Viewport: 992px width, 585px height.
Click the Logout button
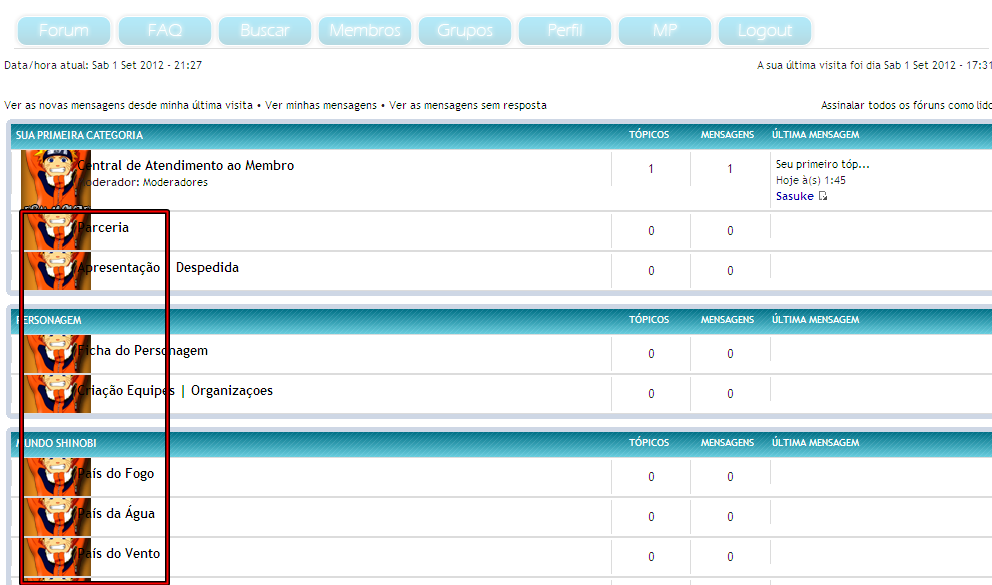[x=765, y=30]
